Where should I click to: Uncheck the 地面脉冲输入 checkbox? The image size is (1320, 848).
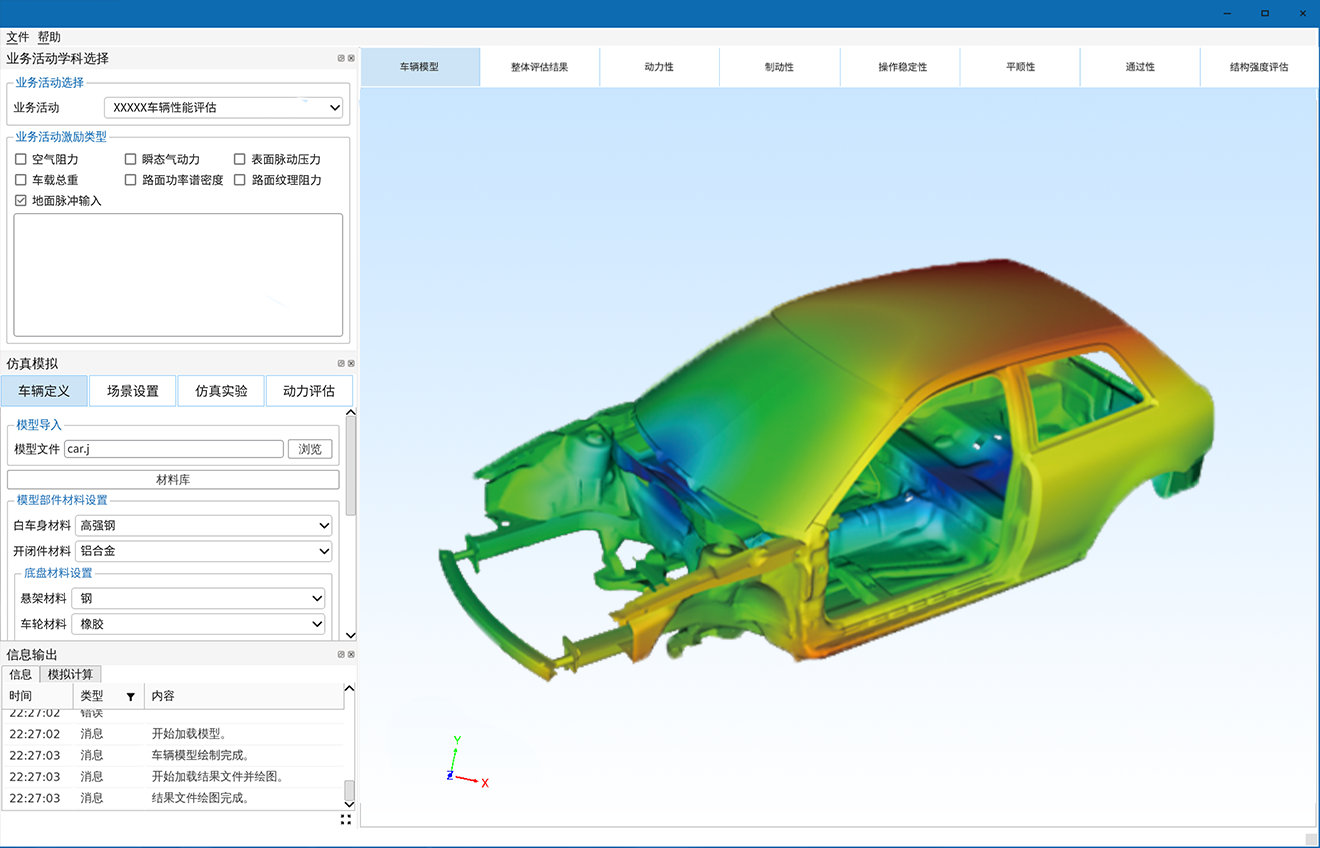pyautogui.click(x=21, y=201)
